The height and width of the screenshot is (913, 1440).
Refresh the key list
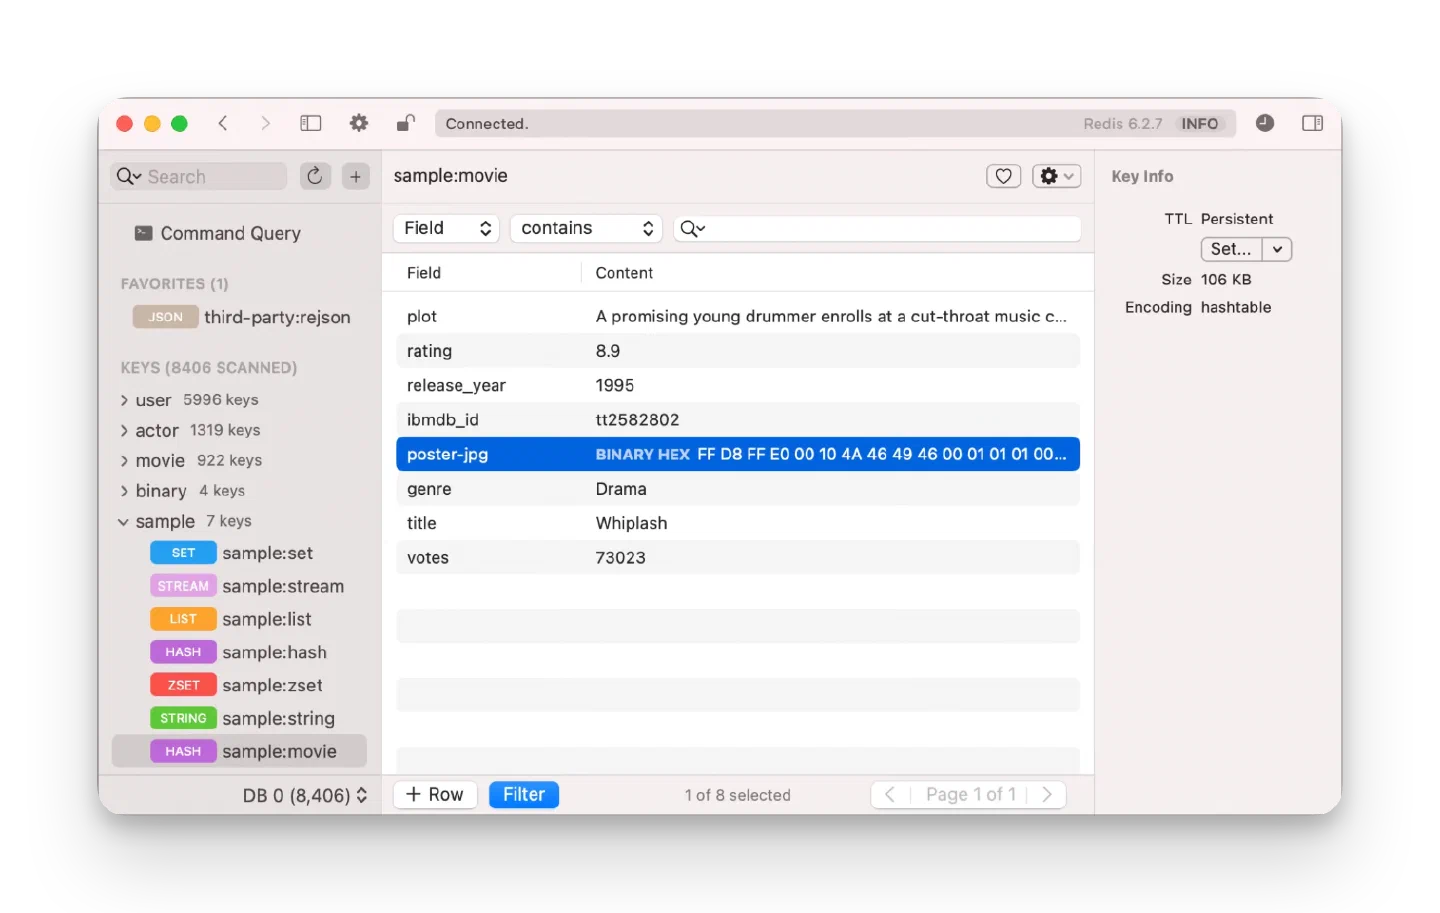click(x=315, y=176)
